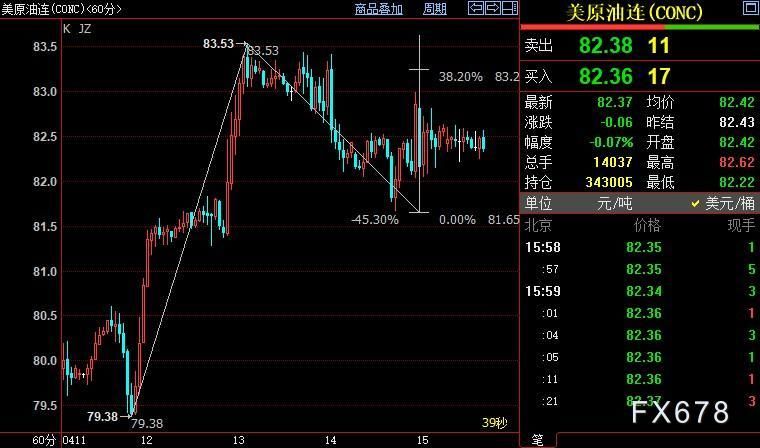The image size is (760, 448).
Task: Click the 北京 column header
Action: point(538,225)
